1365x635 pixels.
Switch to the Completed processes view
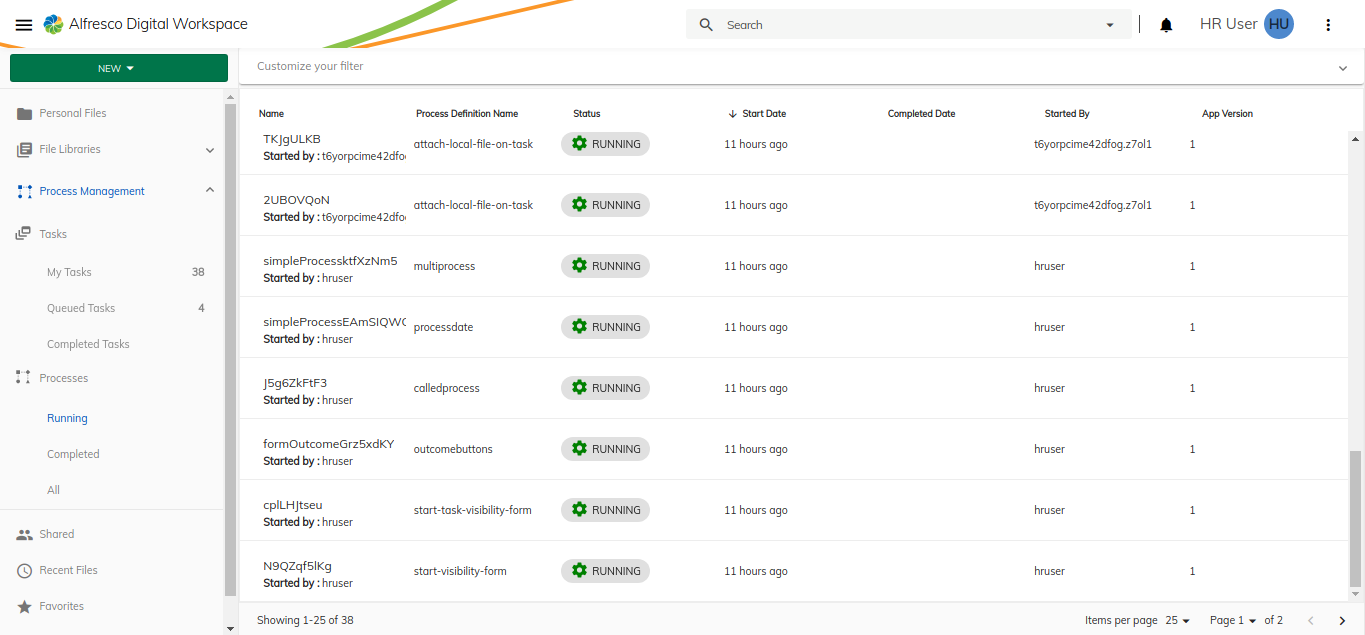72,453
